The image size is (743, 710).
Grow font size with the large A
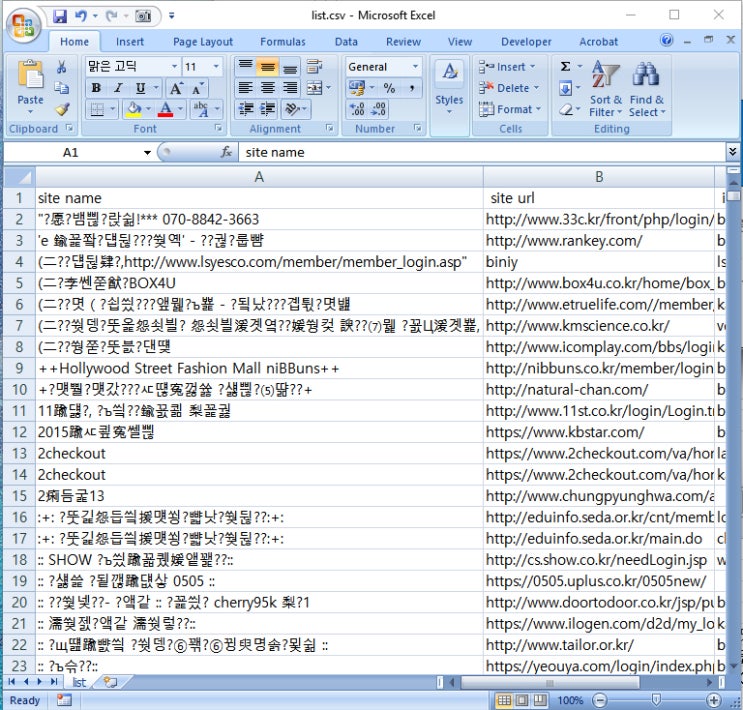click(176, 88)
